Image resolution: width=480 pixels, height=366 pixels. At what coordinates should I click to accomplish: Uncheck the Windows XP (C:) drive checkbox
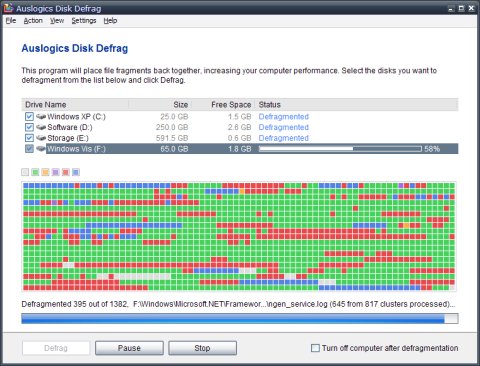pos(29,116)
